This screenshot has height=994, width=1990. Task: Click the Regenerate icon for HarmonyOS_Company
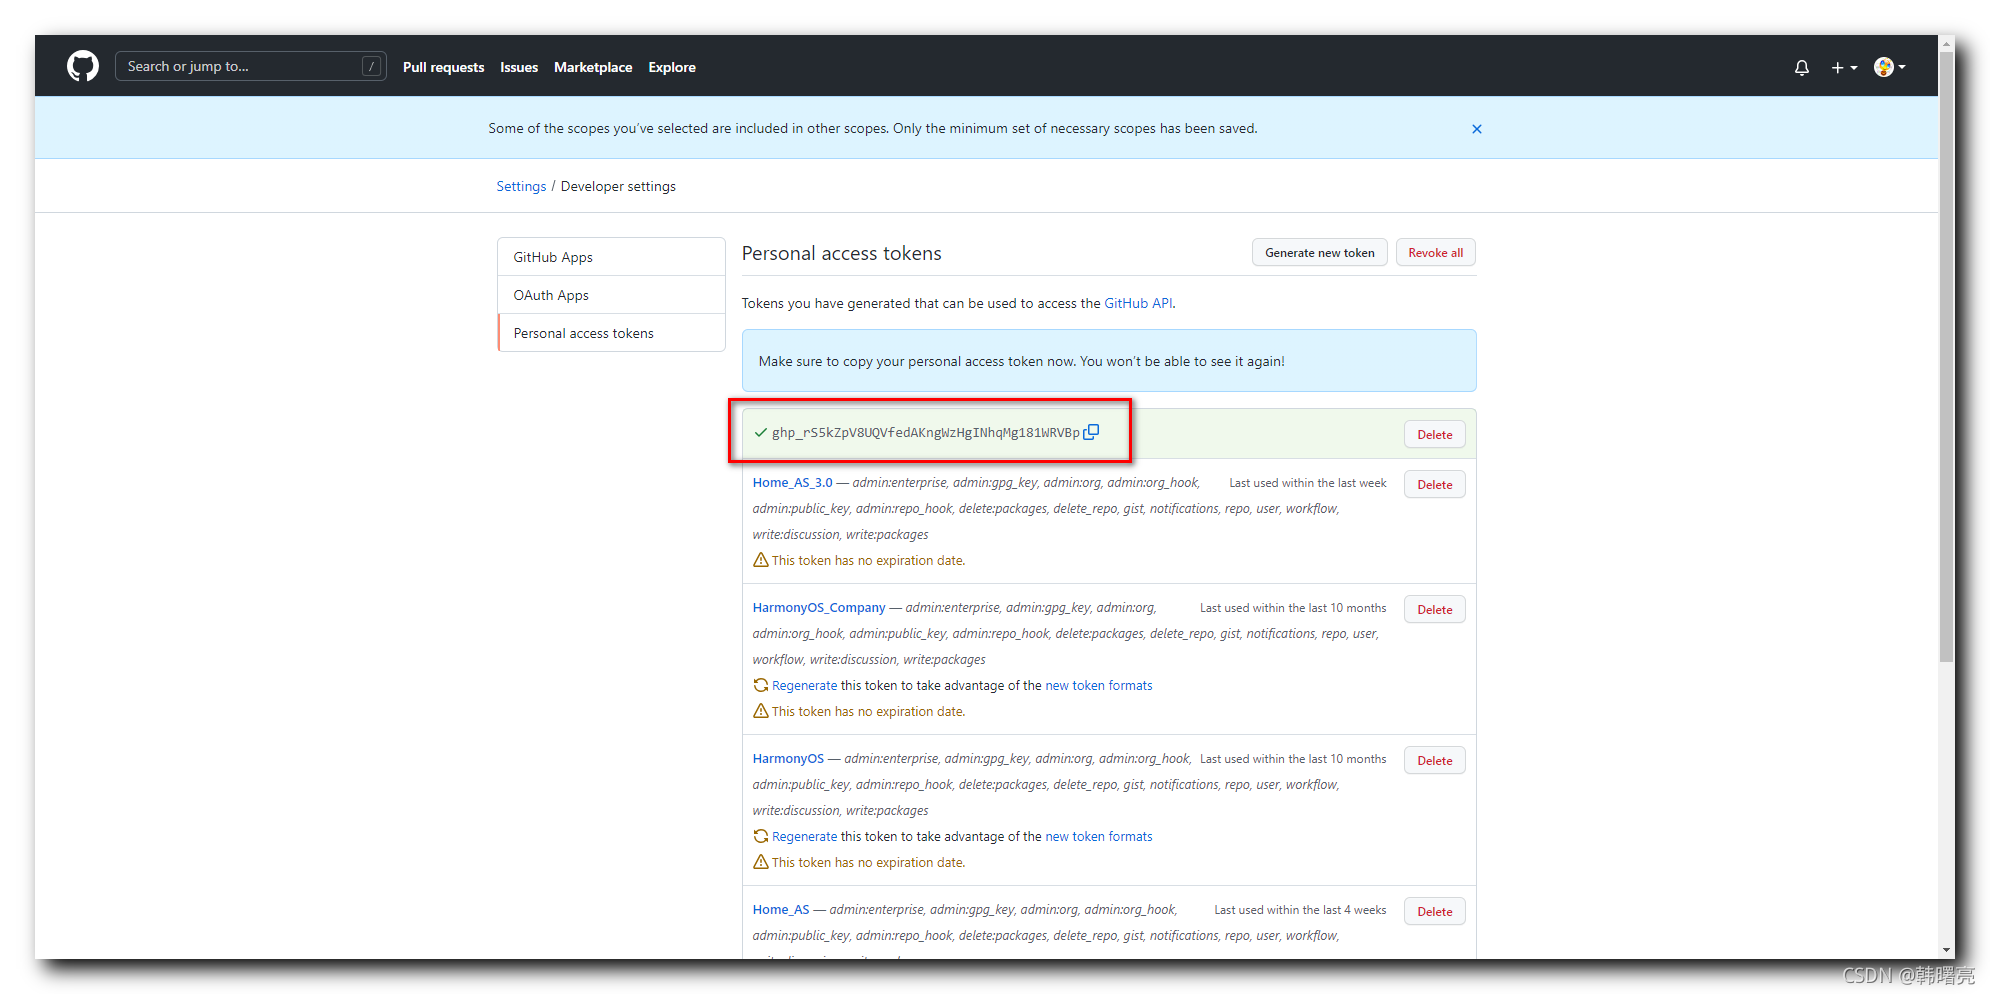[x=760, y=685]
